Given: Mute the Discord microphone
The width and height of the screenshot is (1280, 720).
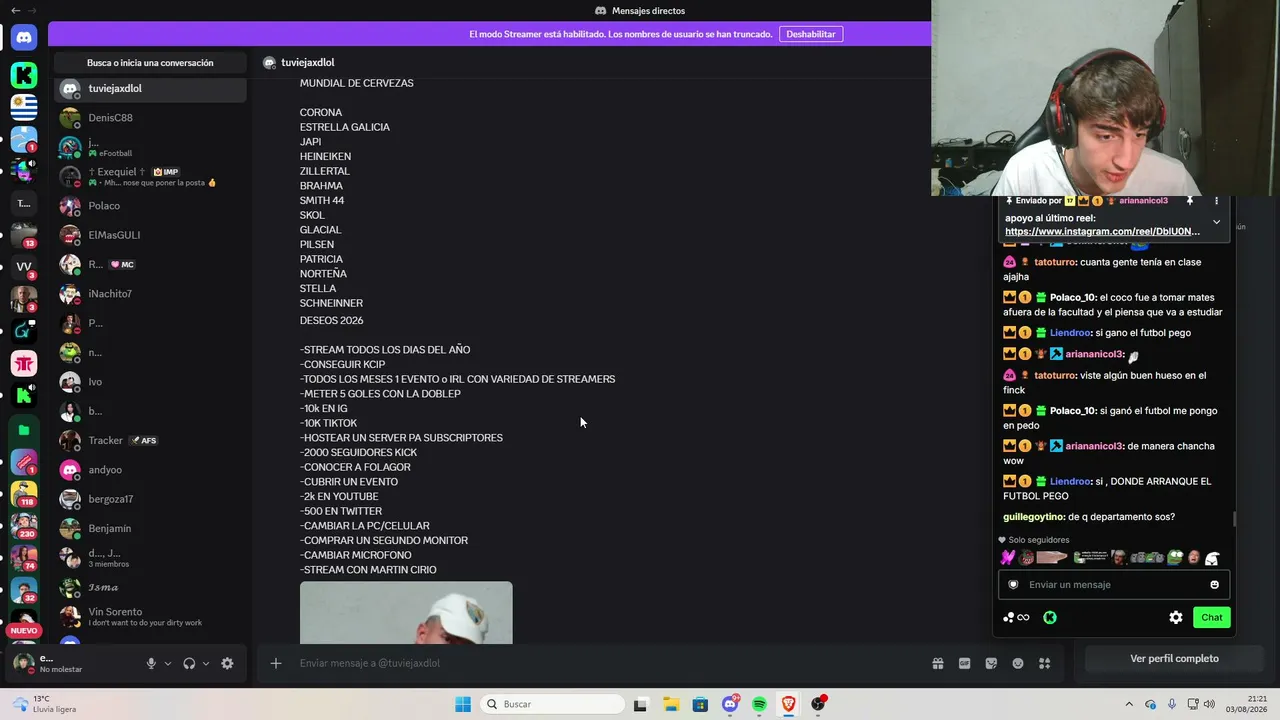Looking at the screenshot, I should [x=151, y=663].
